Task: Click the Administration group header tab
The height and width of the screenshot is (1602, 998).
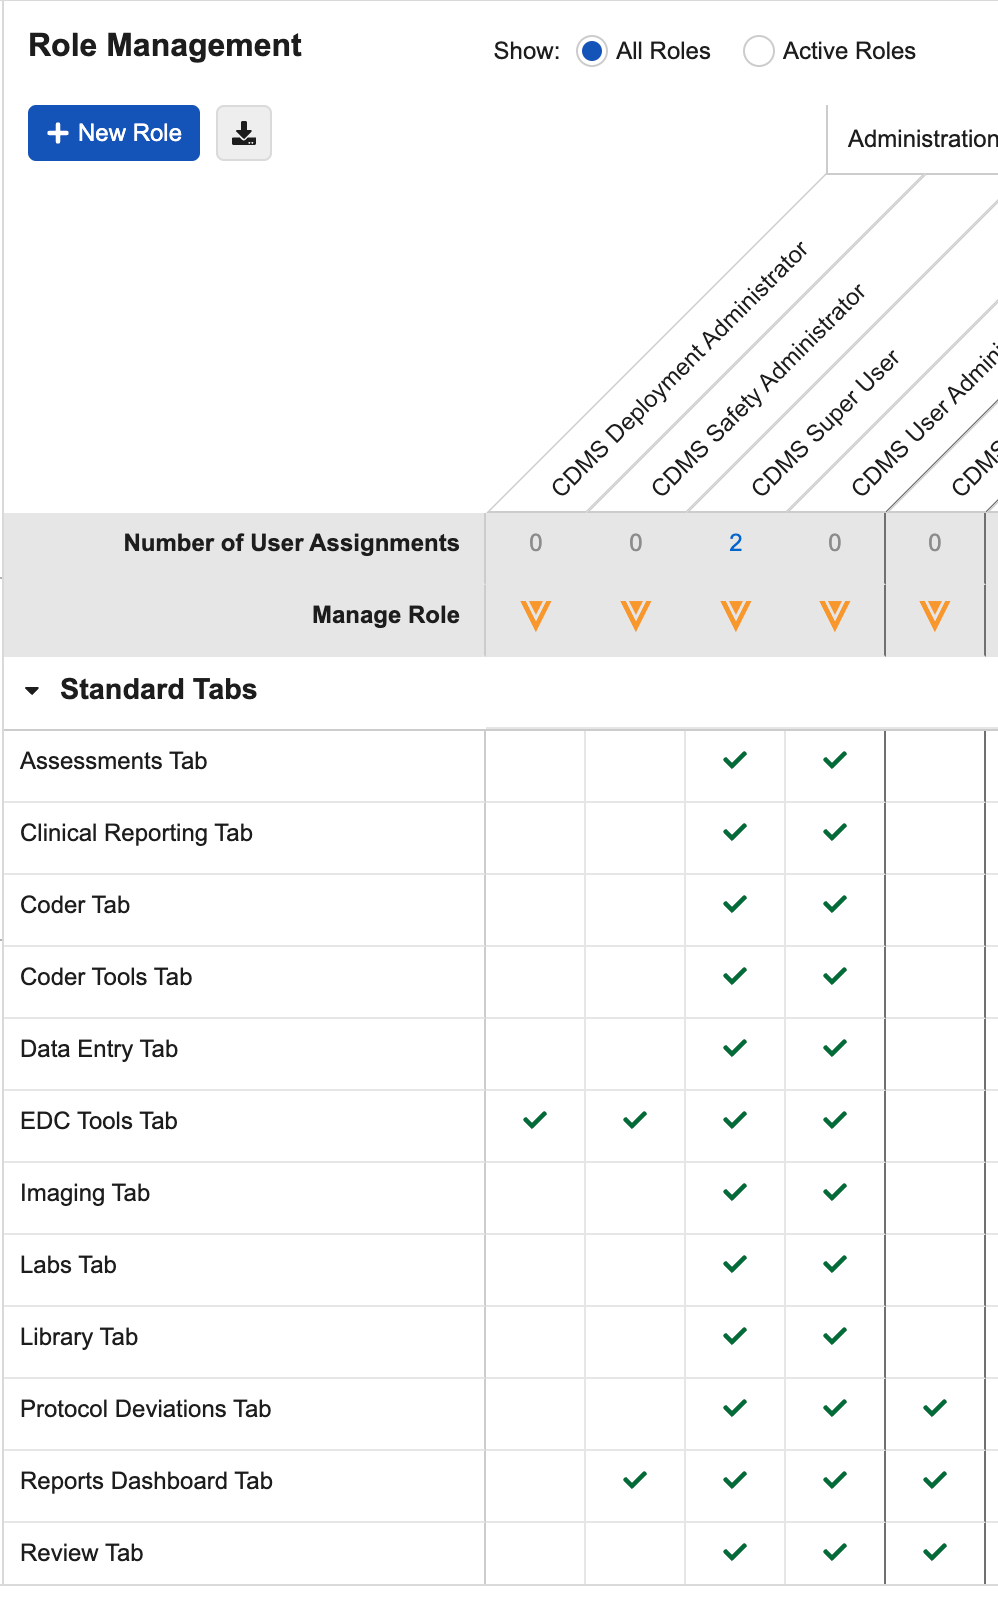Action: pos(920,139)
